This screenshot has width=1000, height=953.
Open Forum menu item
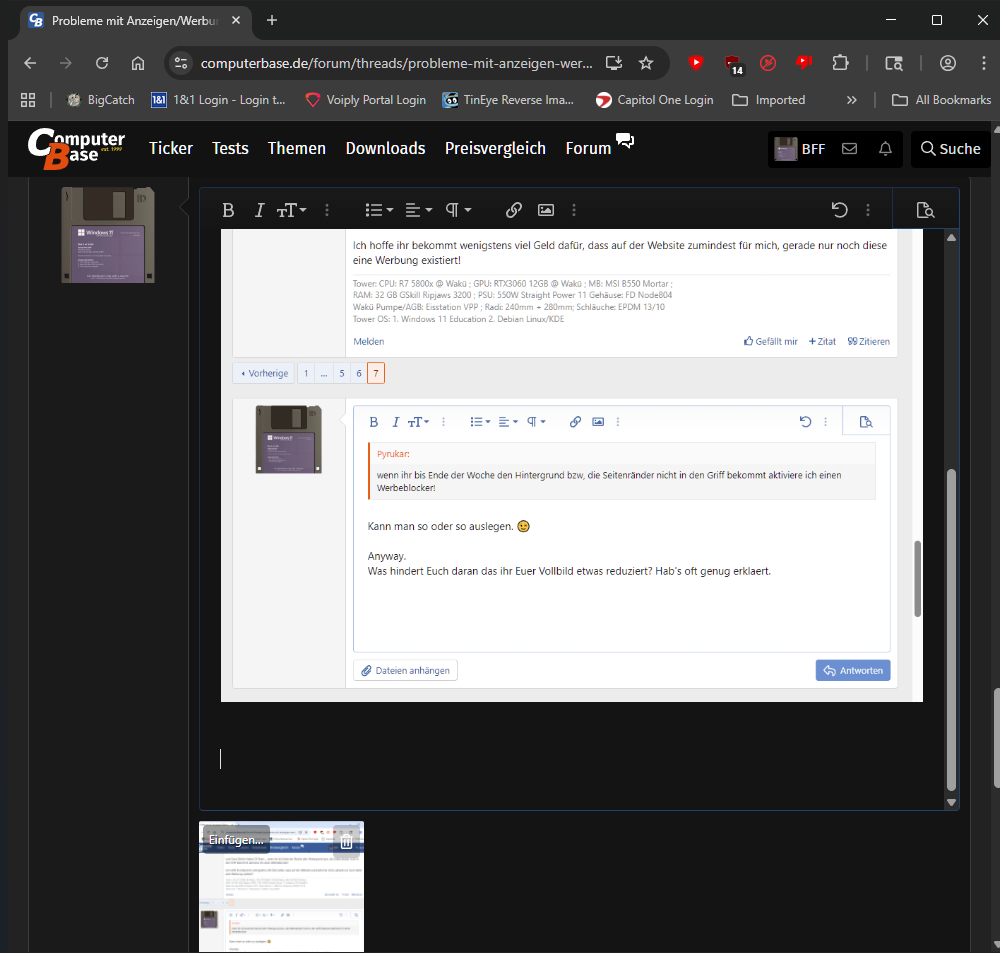pyautogui.click(x=589, y=148)
